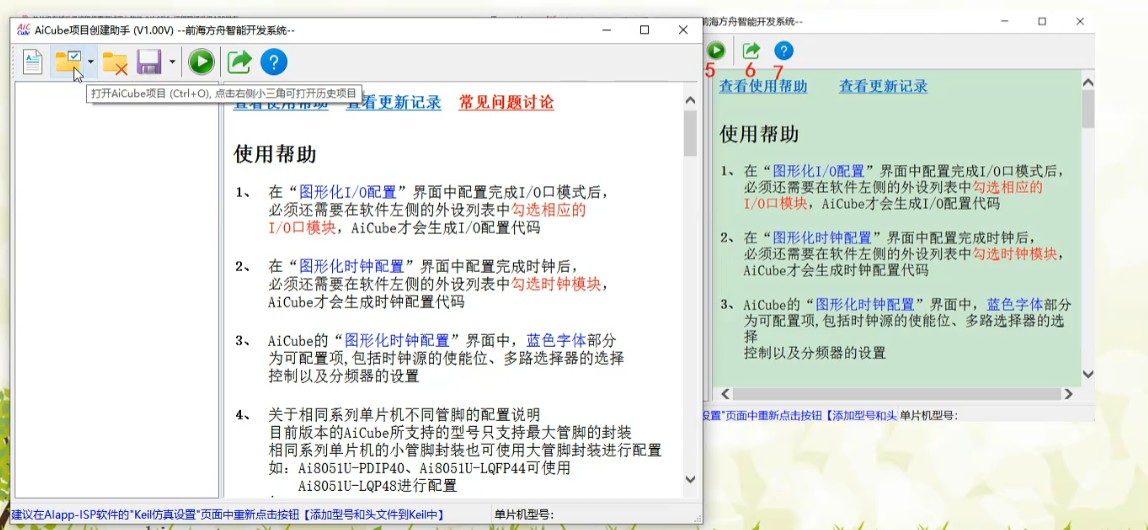Click the 使用帮助 heading in front window
Viewport: 1148px width, 530px height.
[275, 154]
